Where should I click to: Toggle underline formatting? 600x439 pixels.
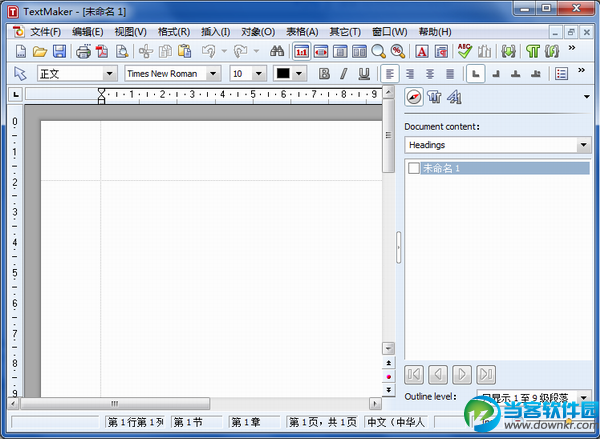pos(364,73)
